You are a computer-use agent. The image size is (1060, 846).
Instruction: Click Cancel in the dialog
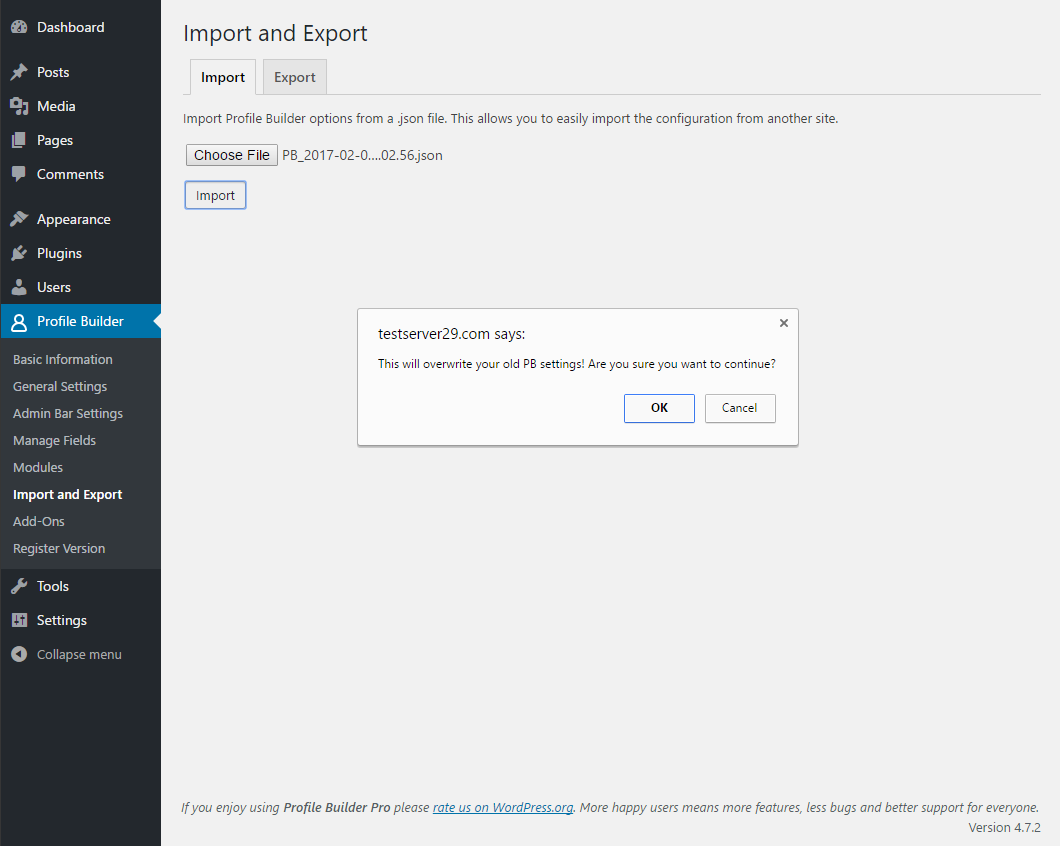[x=740, y=408]
